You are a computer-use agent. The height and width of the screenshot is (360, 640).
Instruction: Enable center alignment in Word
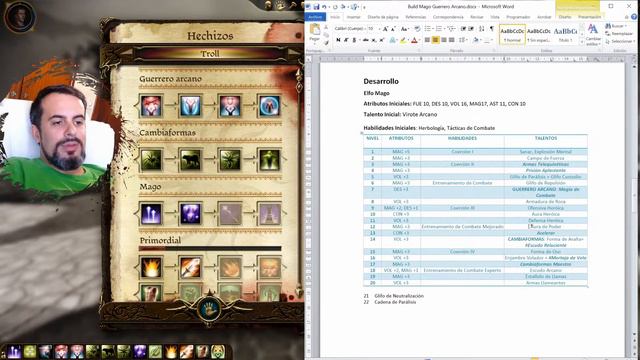pos(435,40)
